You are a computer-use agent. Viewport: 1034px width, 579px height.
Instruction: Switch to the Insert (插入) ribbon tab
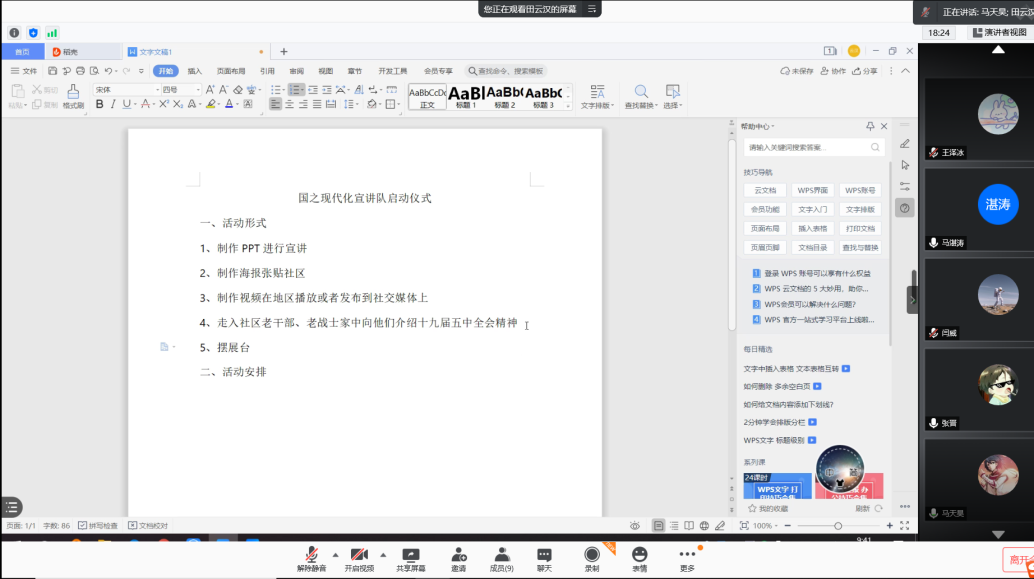[x=195, y=71]
